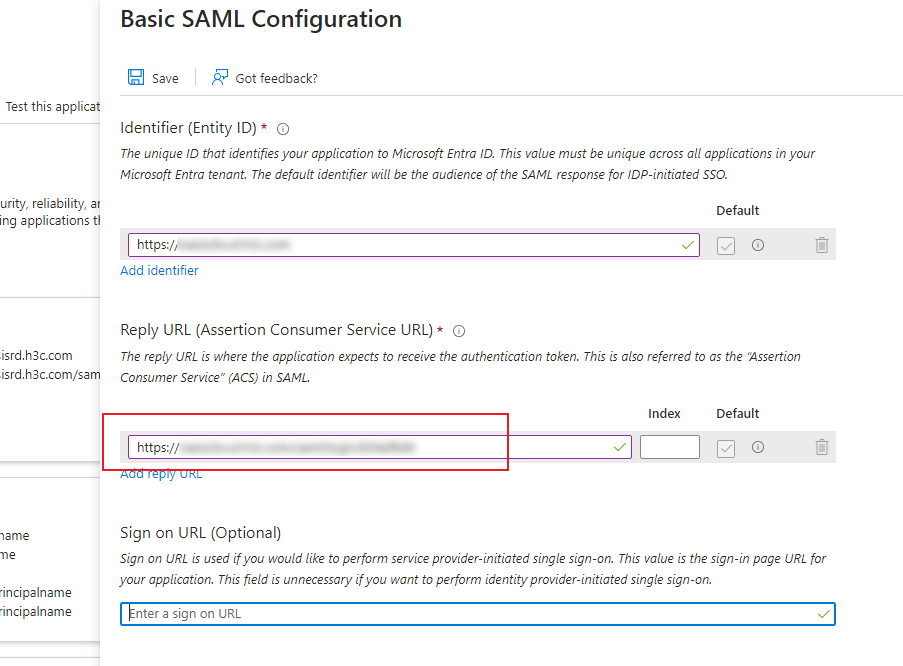Screen dimensions: 903x666
Task: Click the Enter a sign on URL field
Action: tap(477, 614)
